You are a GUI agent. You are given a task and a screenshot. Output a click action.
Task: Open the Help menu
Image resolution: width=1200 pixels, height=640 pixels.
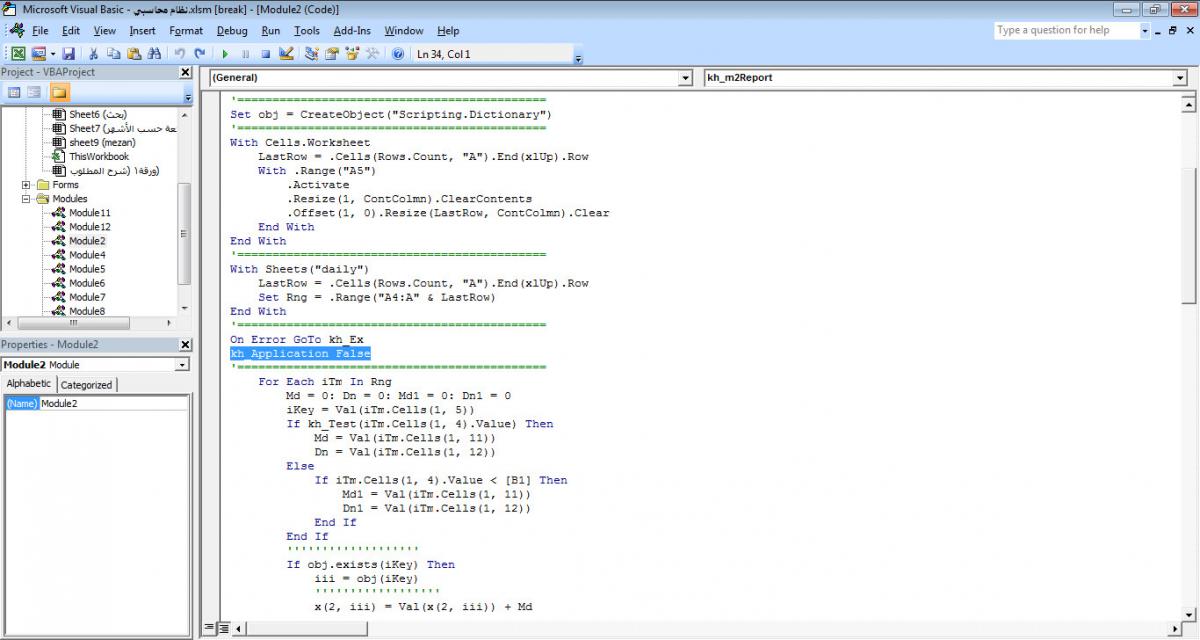click(448, 31)
